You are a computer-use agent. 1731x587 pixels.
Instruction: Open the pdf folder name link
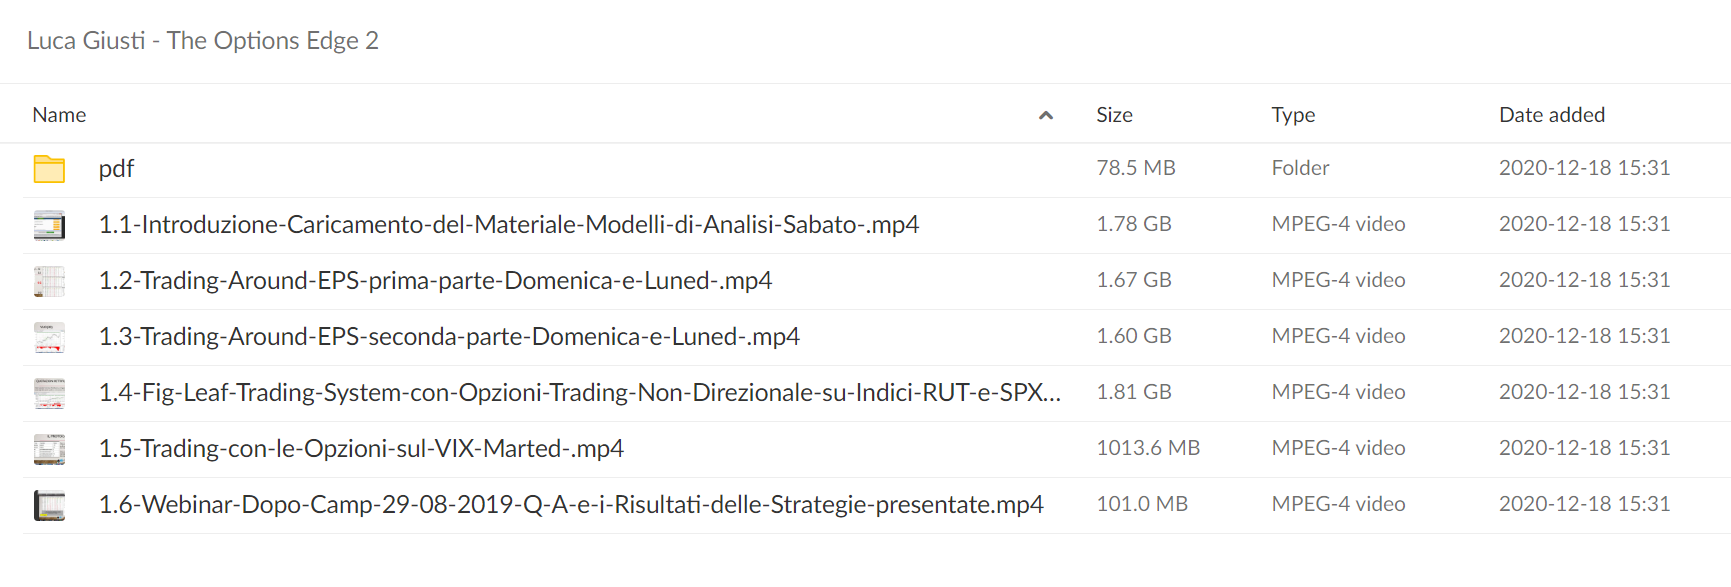tap(116, 169)
